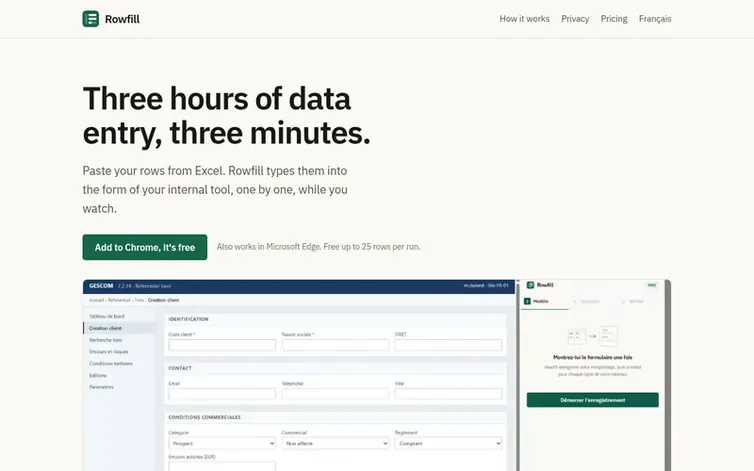This screenshot has height=471, width=754.
Task: Click the GESCOM title in demo app
Action: (101, 286)
